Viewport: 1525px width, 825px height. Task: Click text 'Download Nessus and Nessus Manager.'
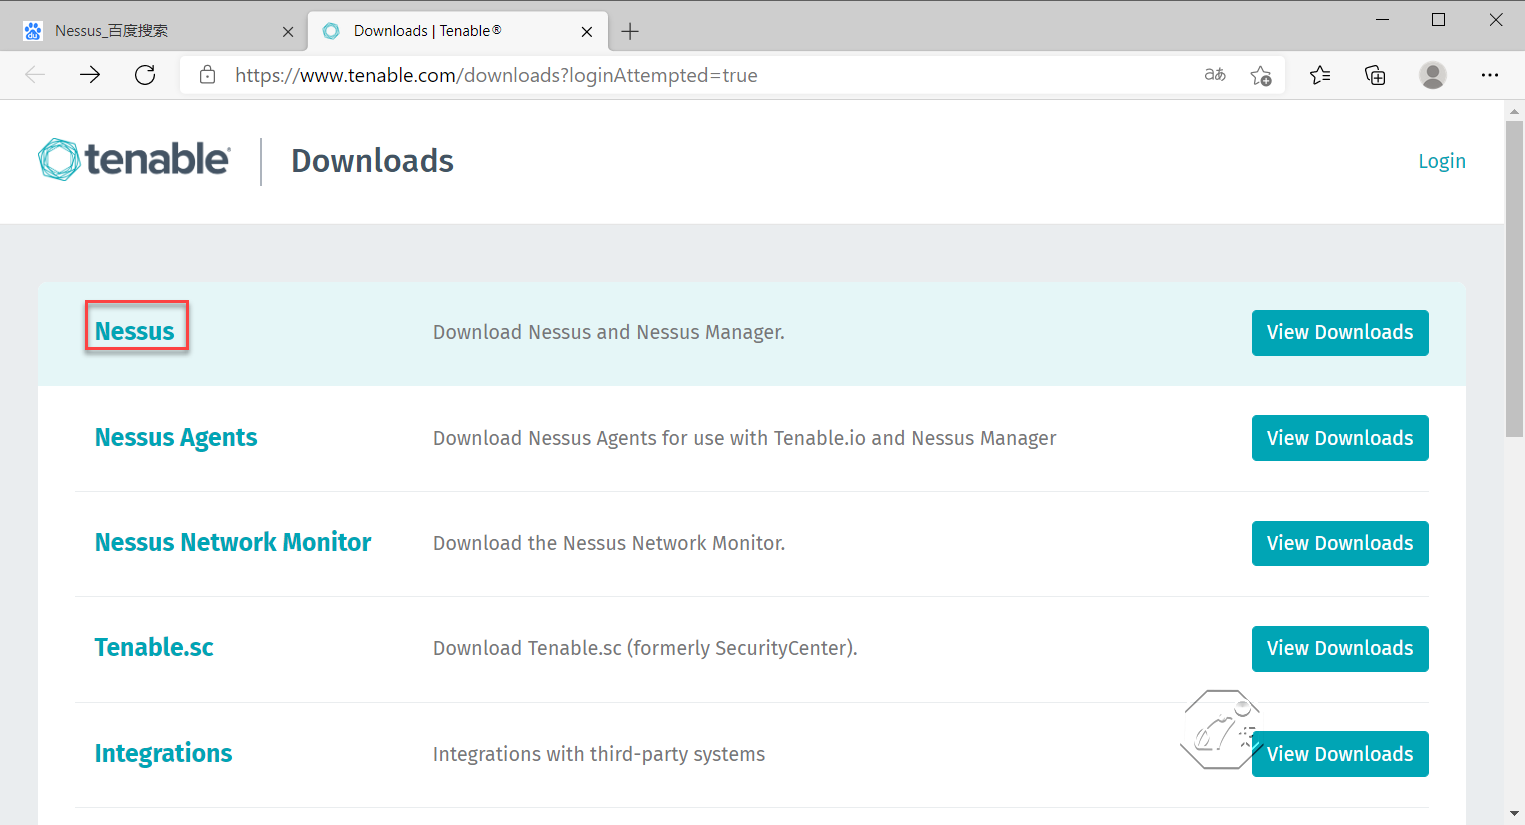pyautogui.click(x=609, y=332)
